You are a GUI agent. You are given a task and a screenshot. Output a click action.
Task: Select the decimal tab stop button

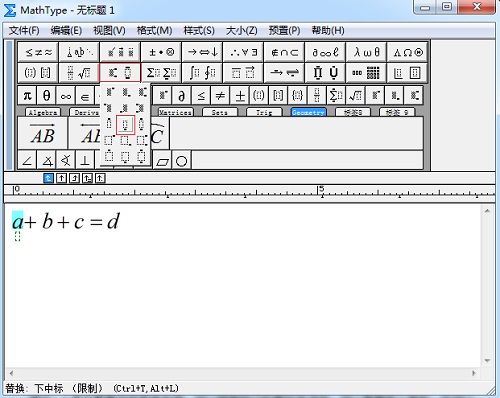point(100,178)
